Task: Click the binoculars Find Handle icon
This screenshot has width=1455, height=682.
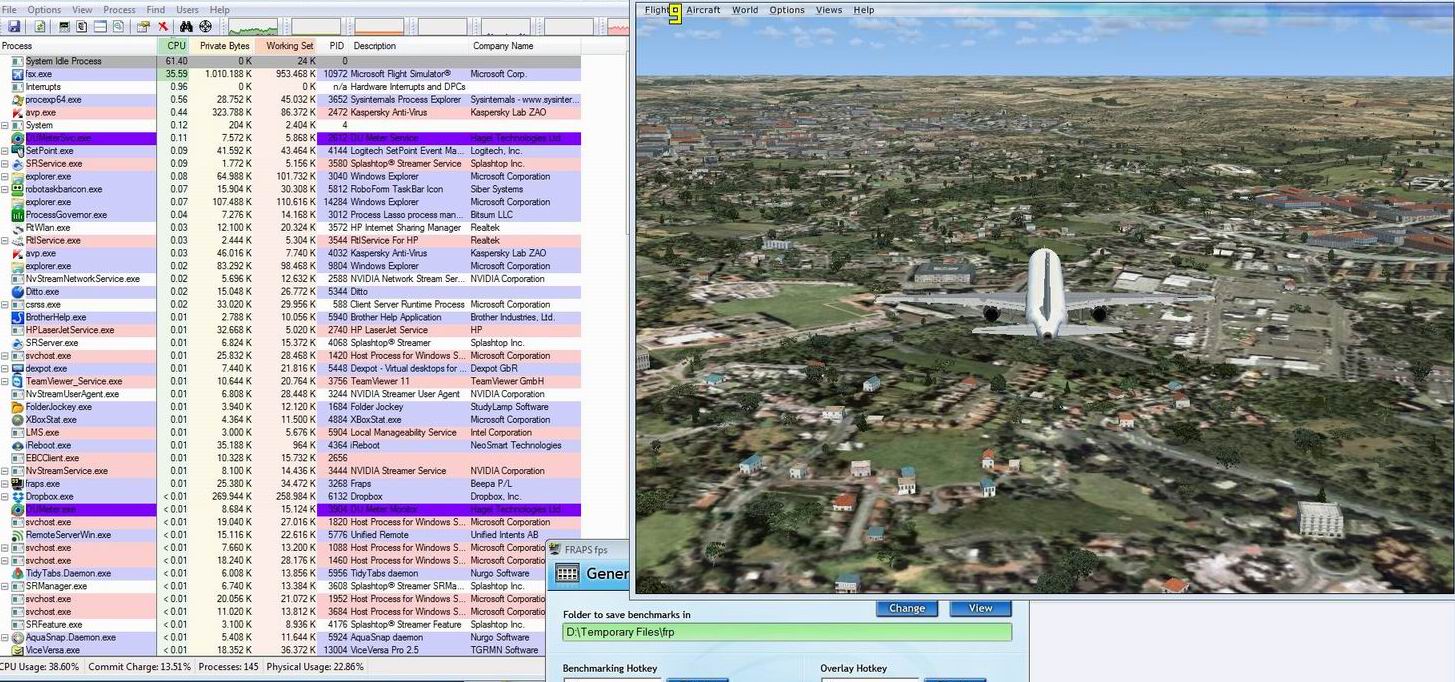Action: click(186, 26)
